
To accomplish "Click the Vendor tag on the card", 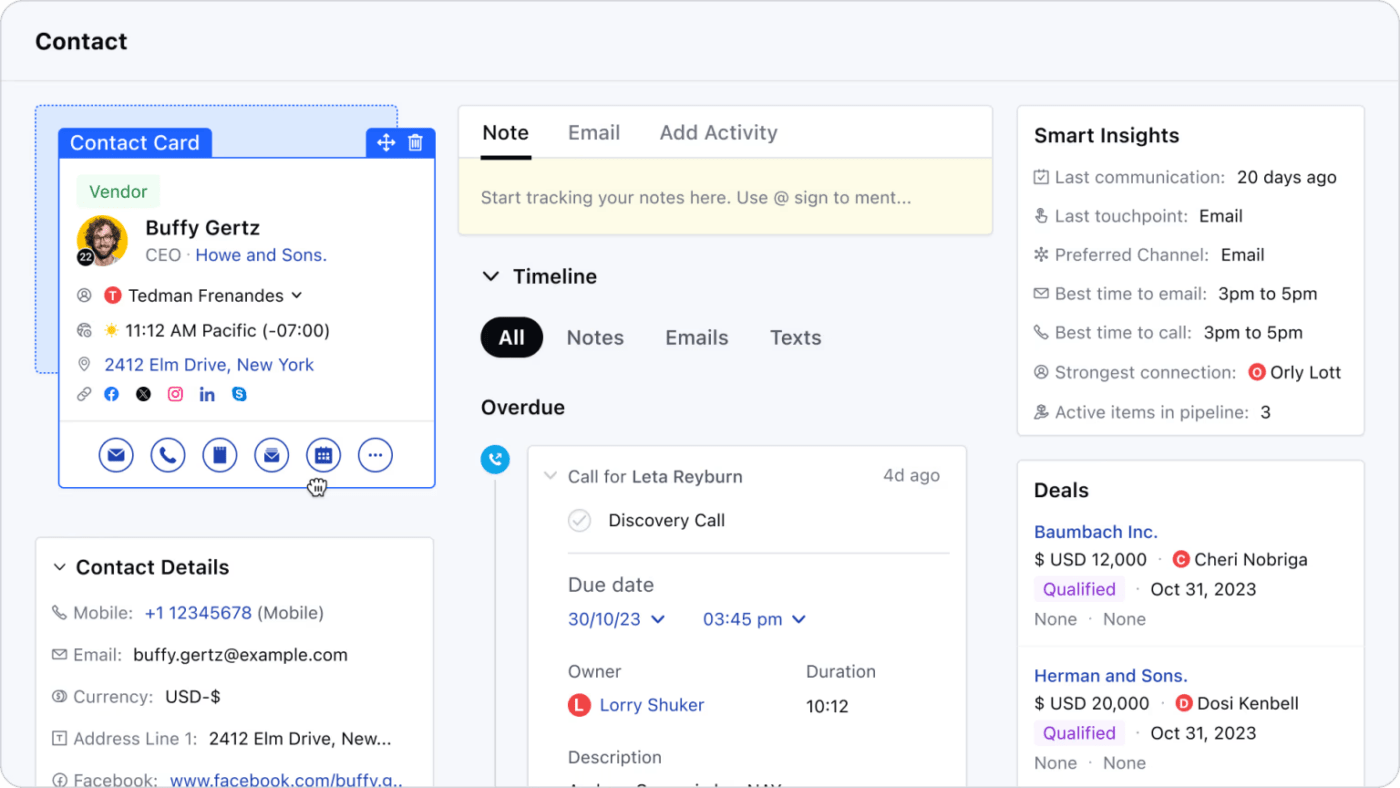I will click(x=118, y=192).
